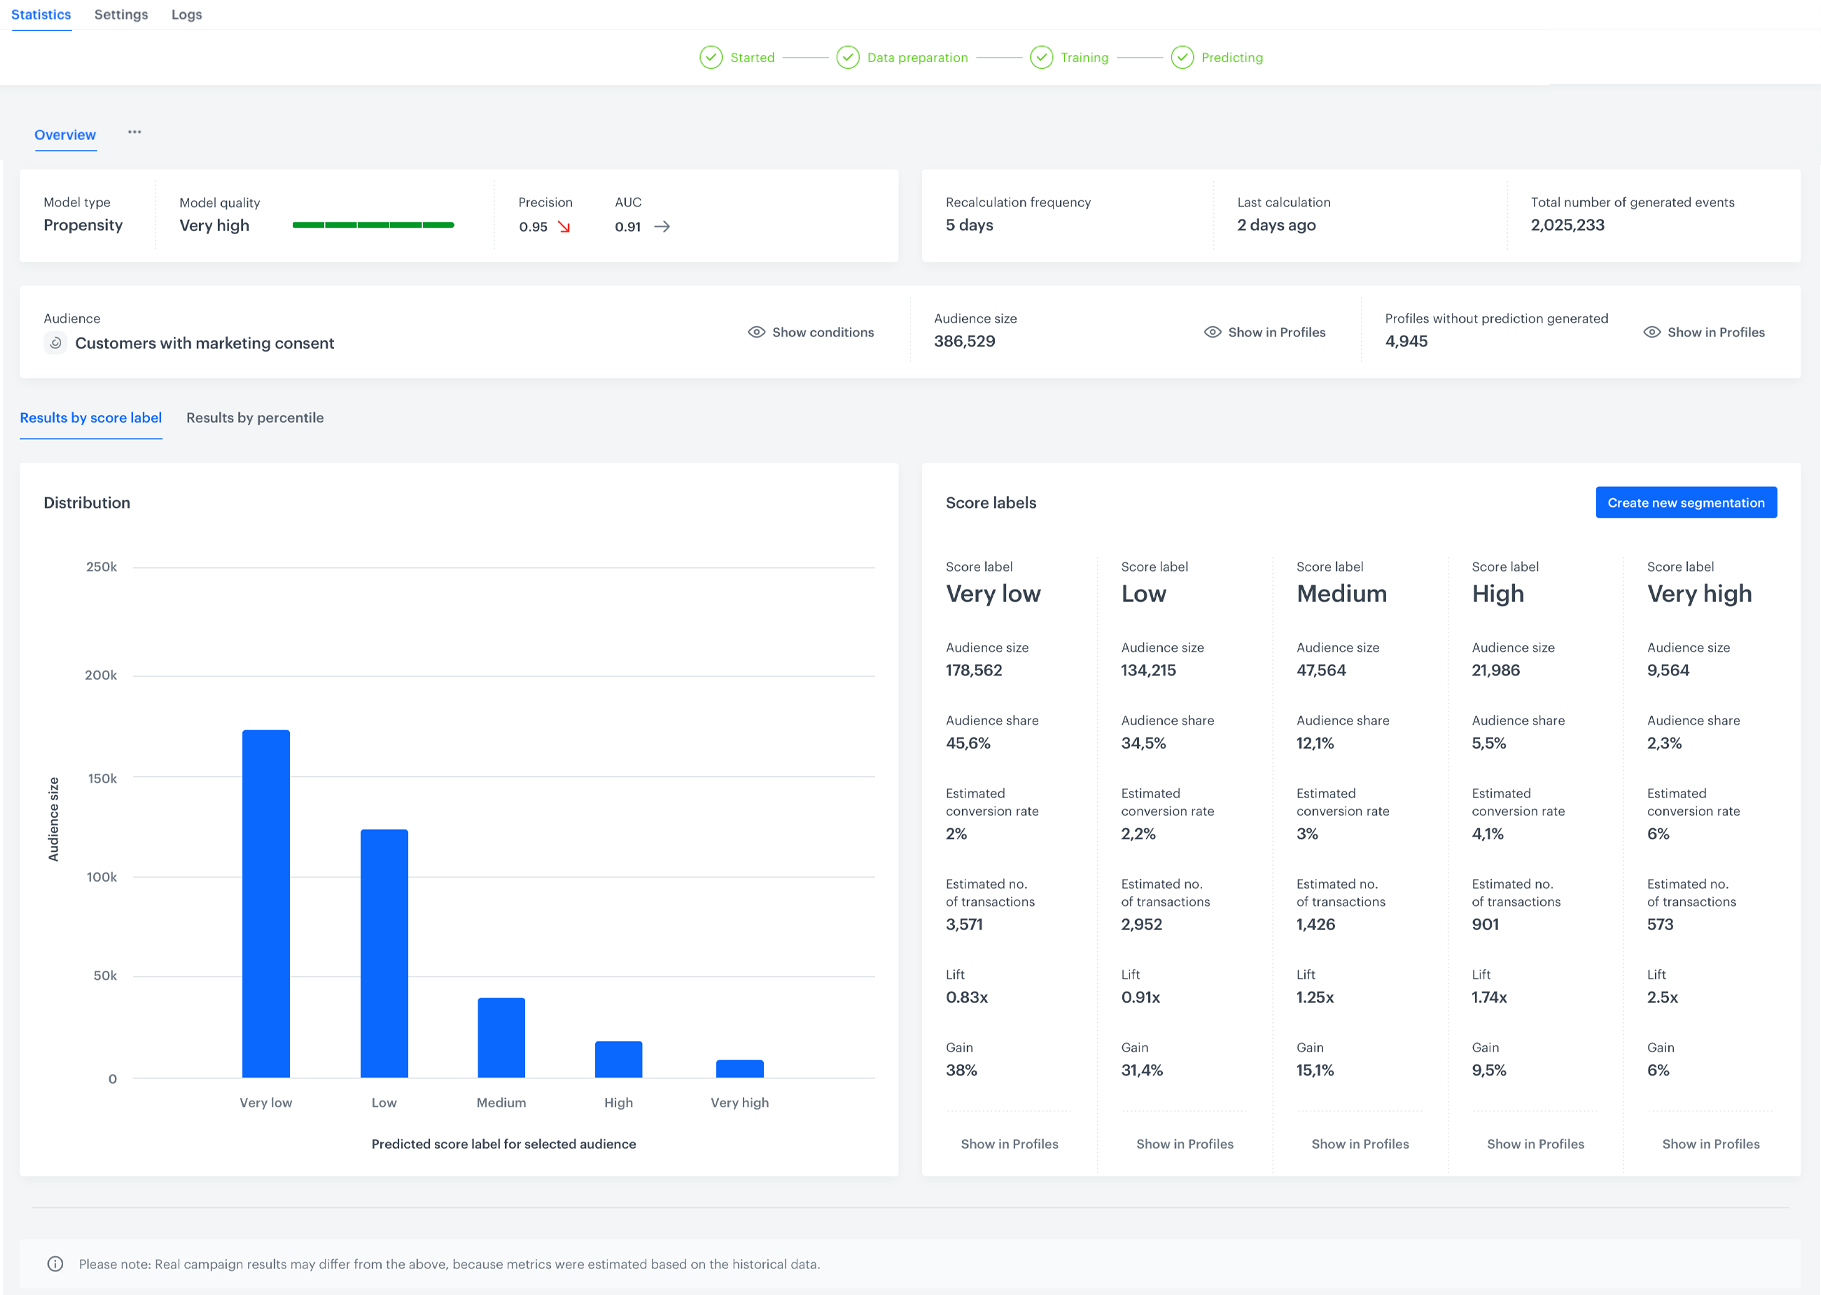The image size is (1821, 1295).
Task: Show Very low score label in Profiles
Action: point(1009,1144)
